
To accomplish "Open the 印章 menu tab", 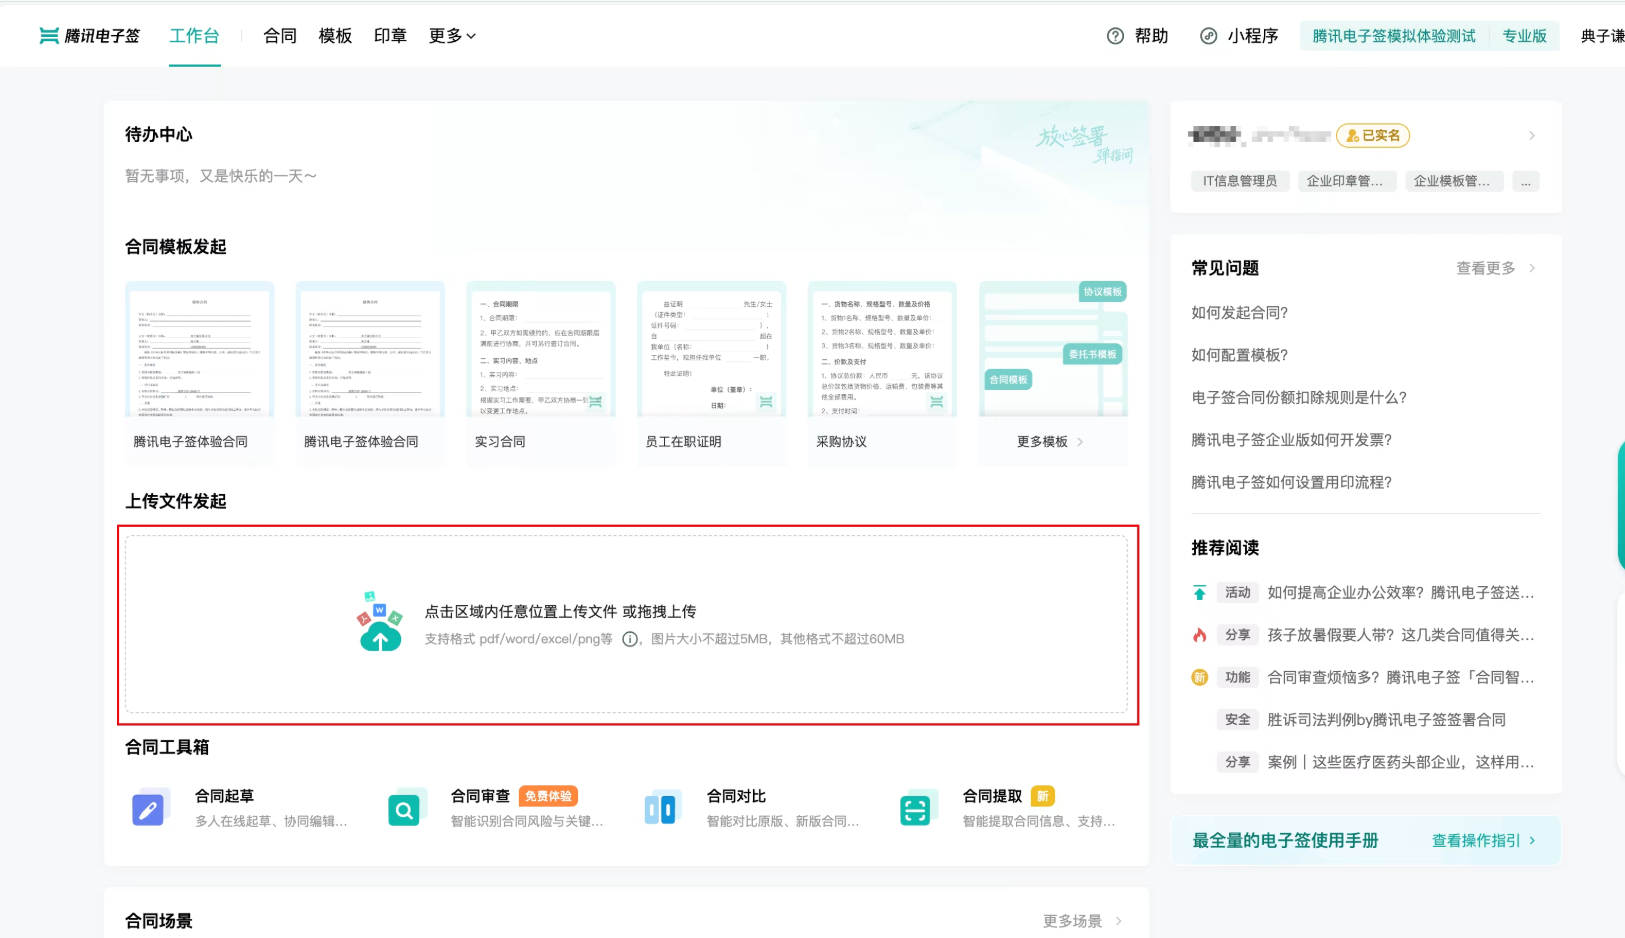I will point(390,36).
